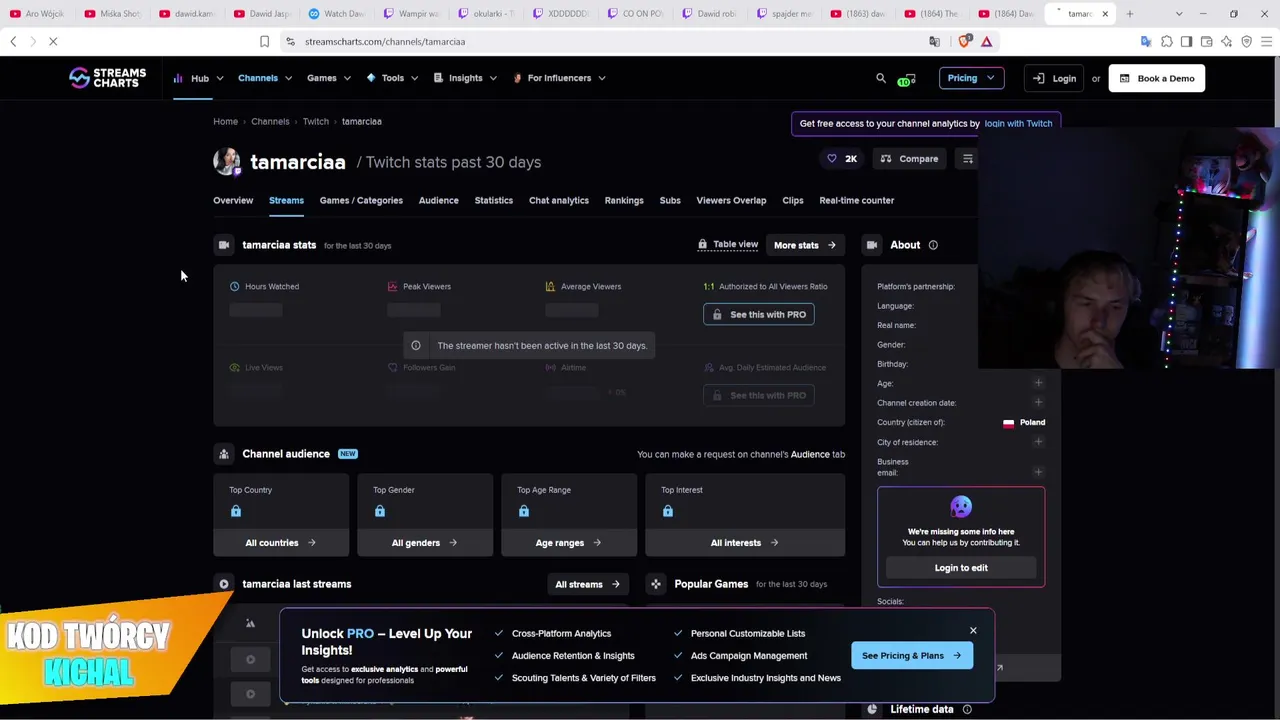Image resolution: width=1280 pixels, height=720 pixels.
Task: Click the browser back arrow
Action: coord(13,41)
